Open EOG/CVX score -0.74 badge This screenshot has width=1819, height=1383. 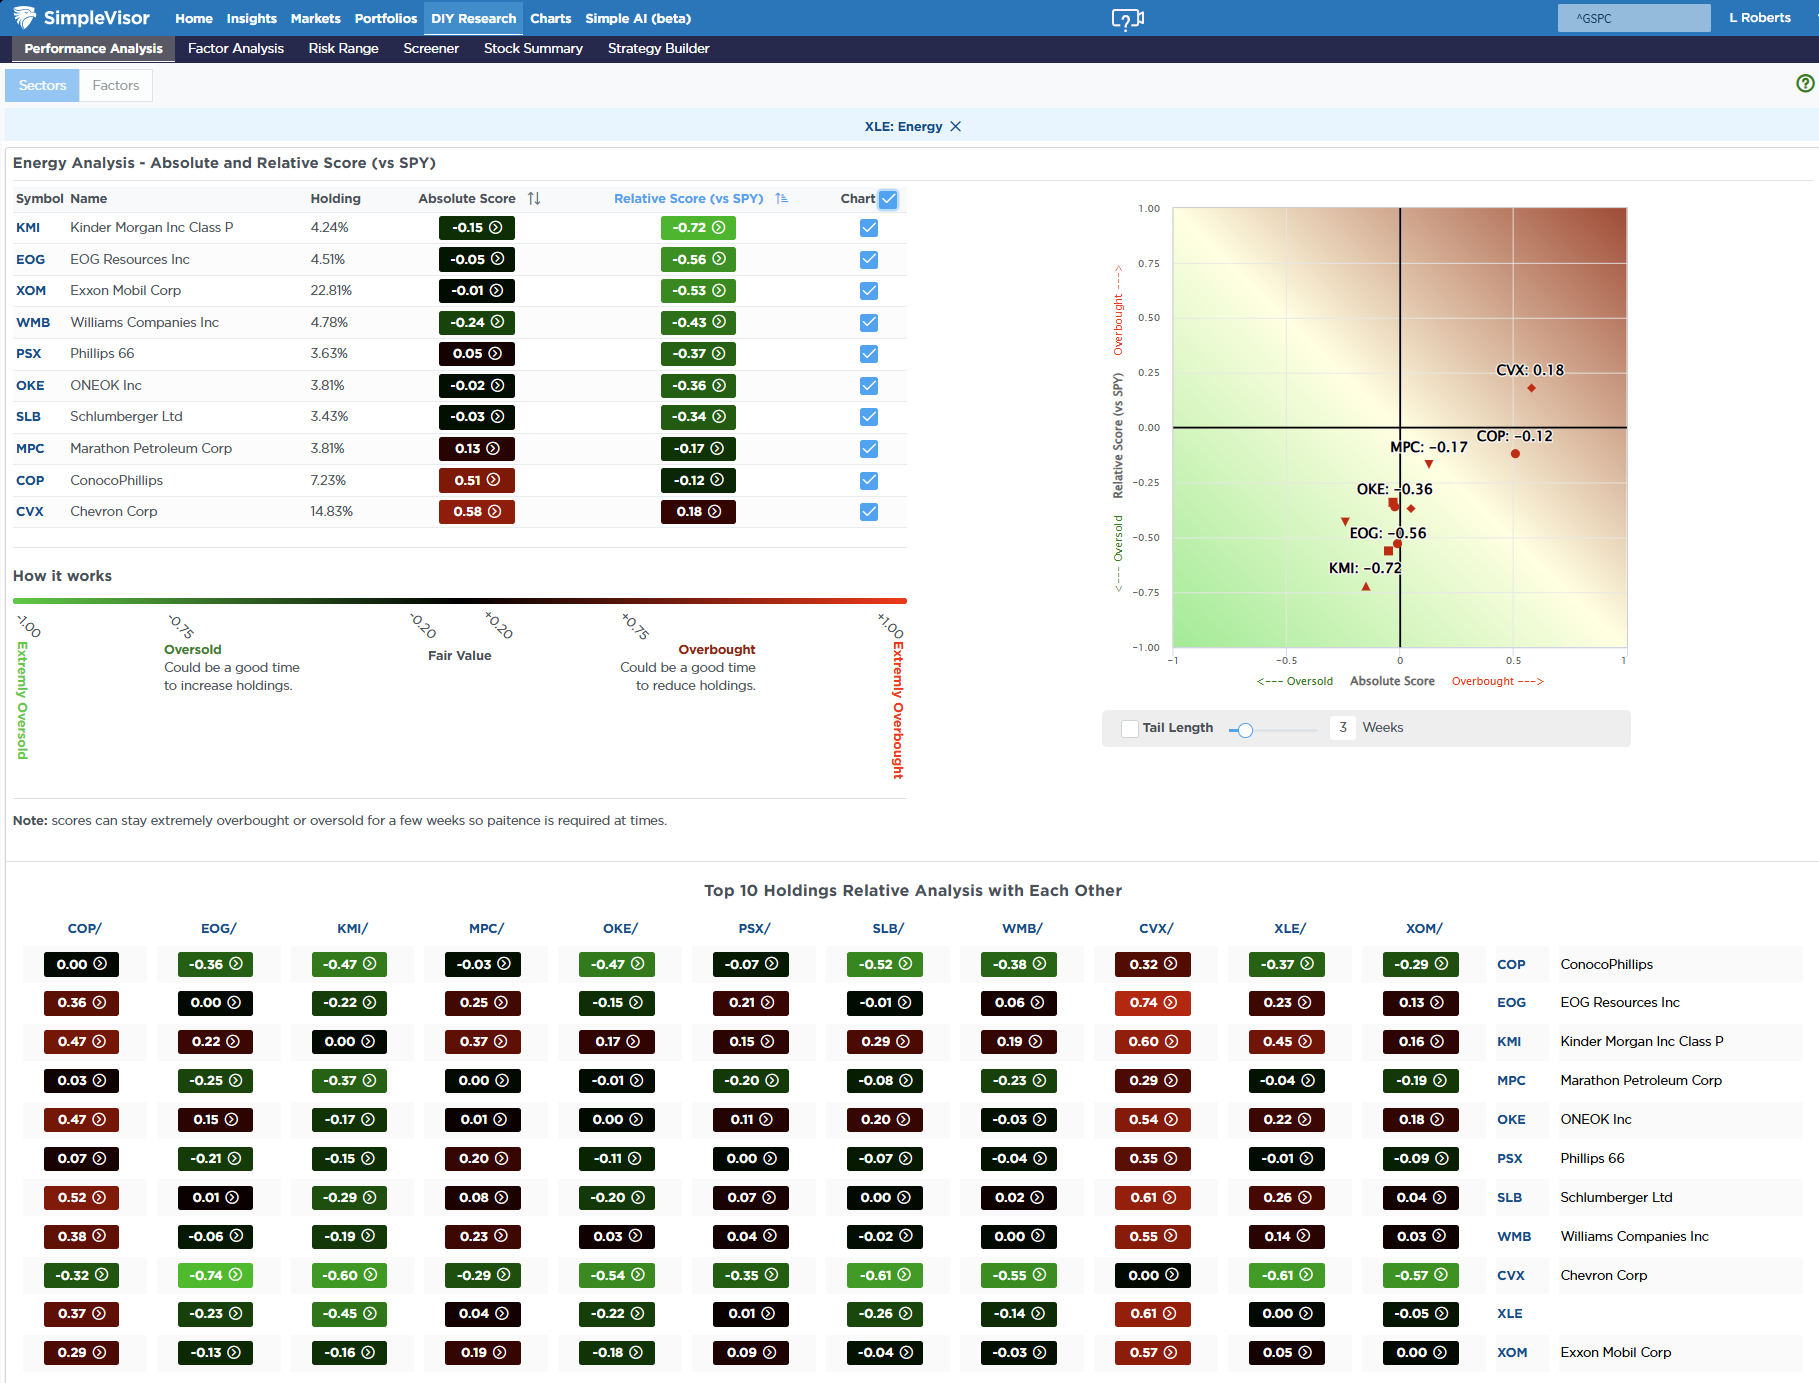coord(215,1275)
